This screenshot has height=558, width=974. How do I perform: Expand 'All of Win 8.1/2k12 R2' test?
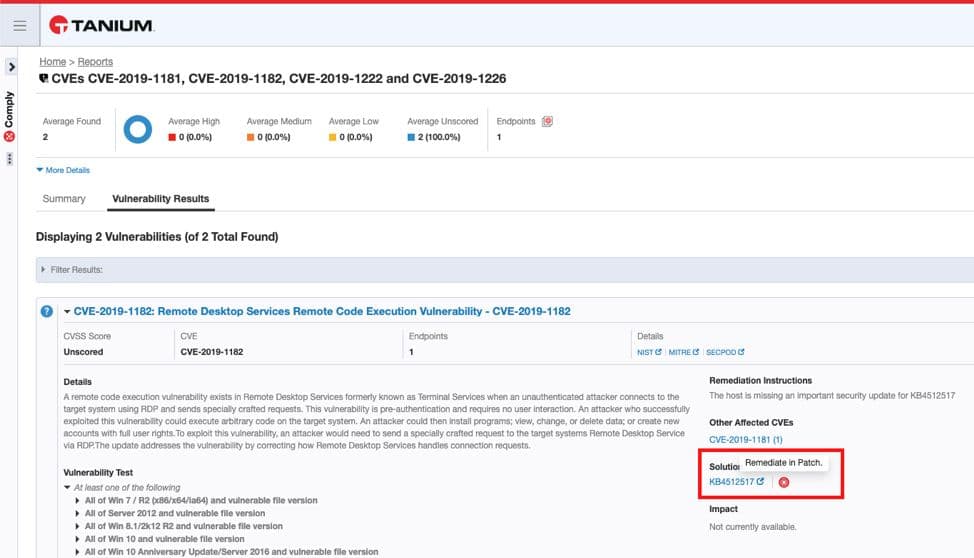pos(77,526)
